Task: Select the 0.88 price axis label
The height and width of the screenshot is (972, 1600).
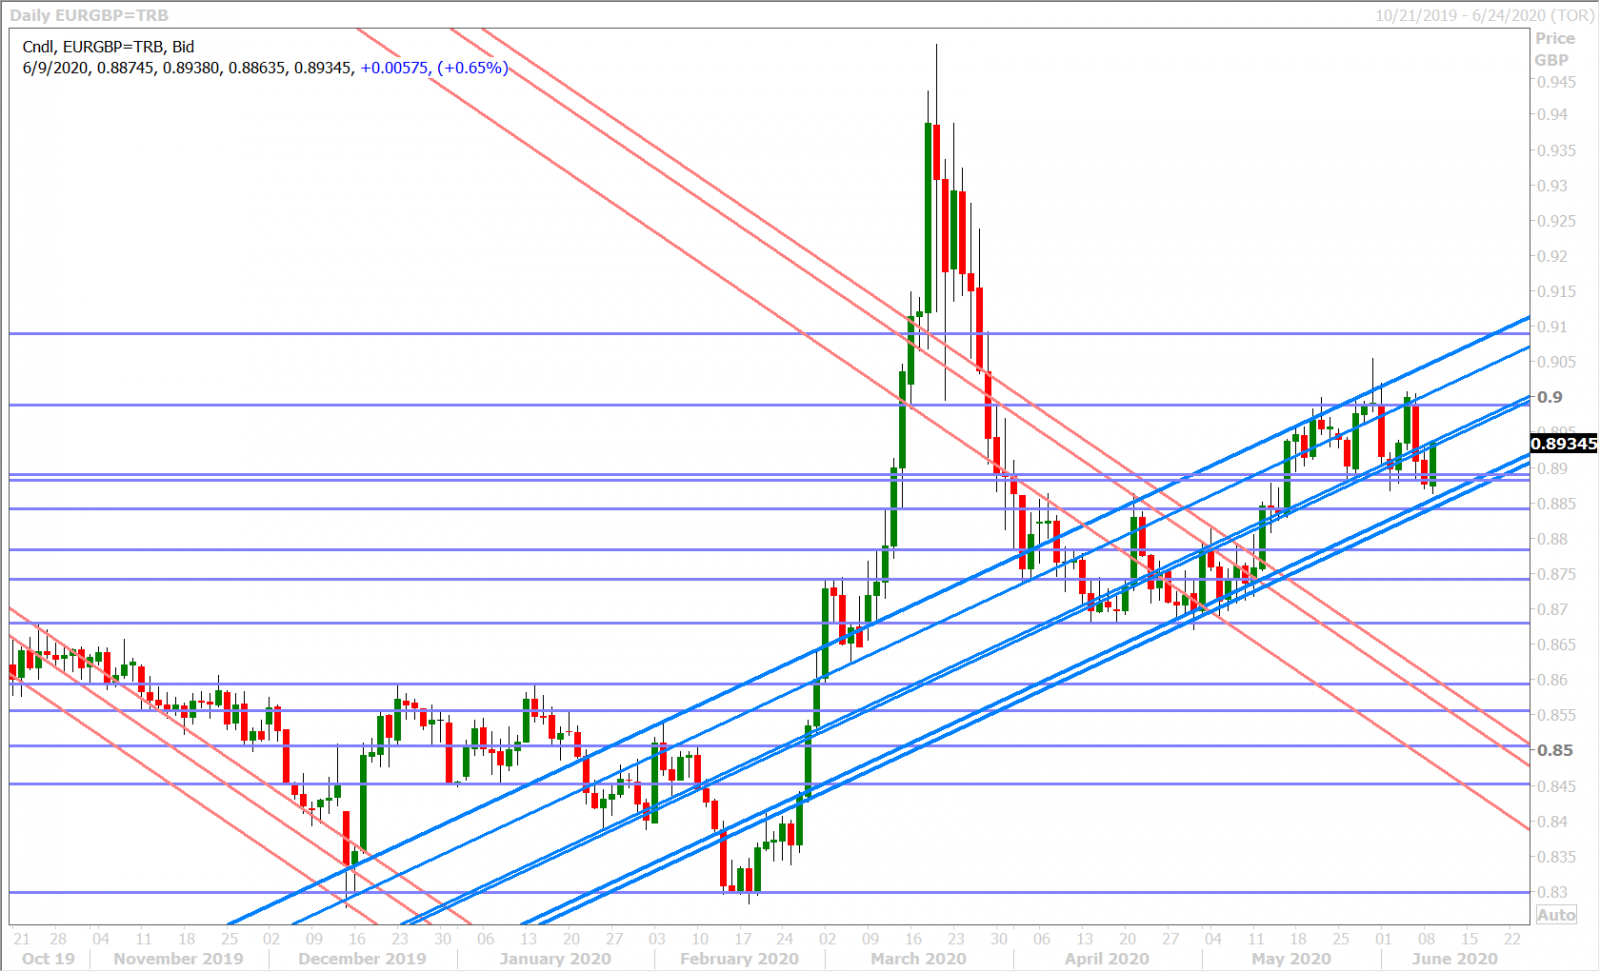Action: (x=1552, y=539)
